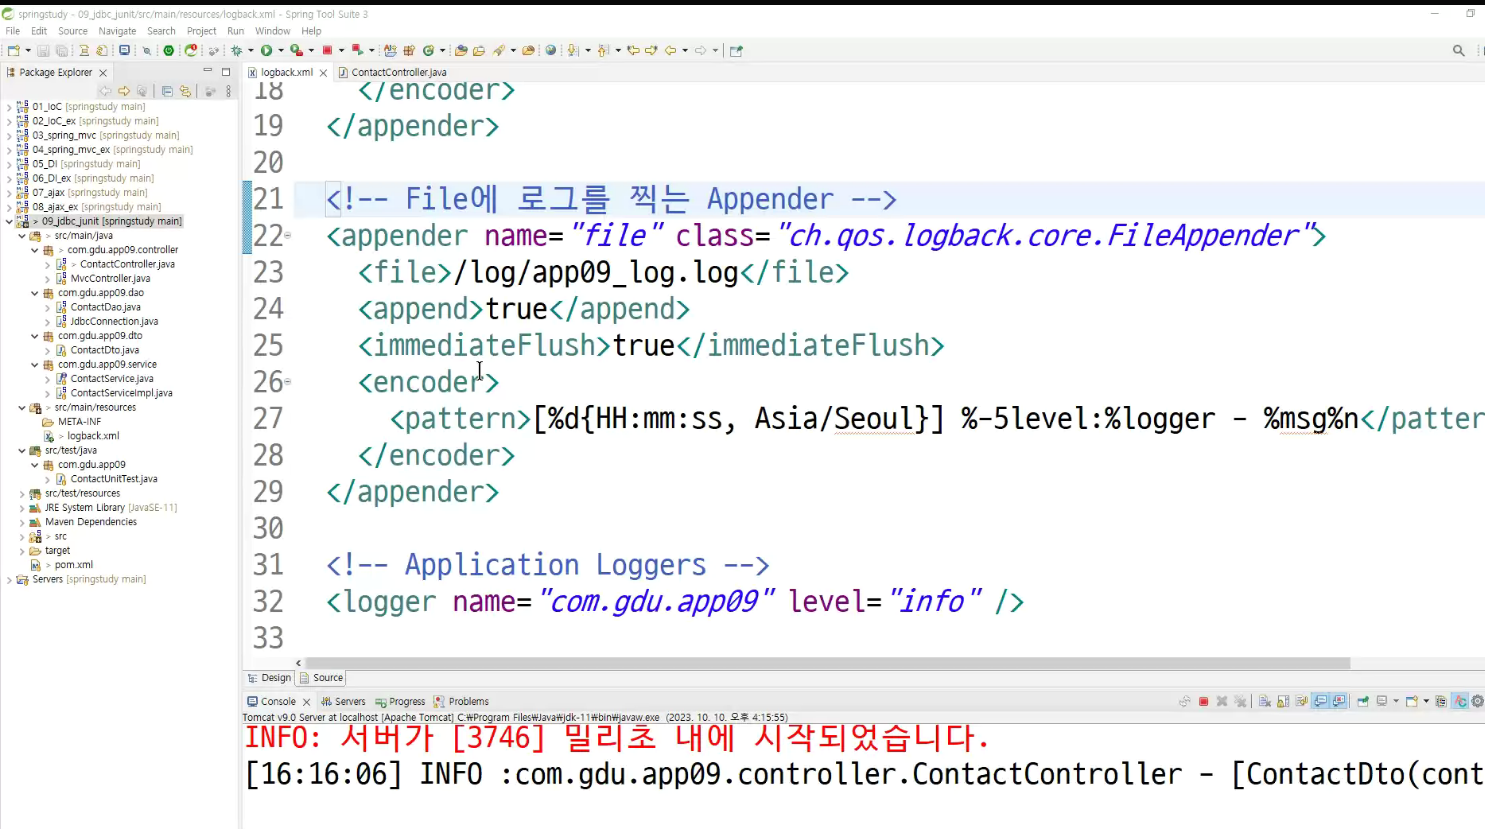Collapse the com.gdu.app09.service package

click(34, 364)
